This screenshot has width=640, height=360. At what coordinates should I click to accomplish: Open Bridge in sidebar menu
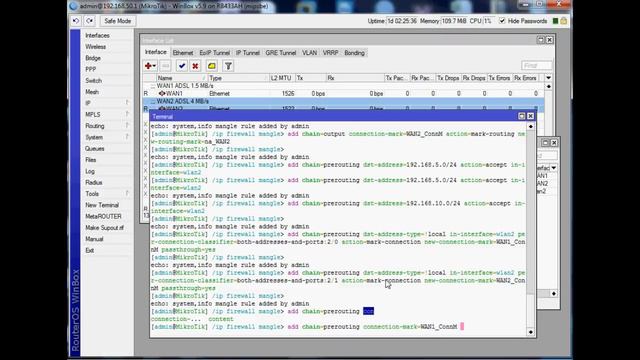[107, 58]
